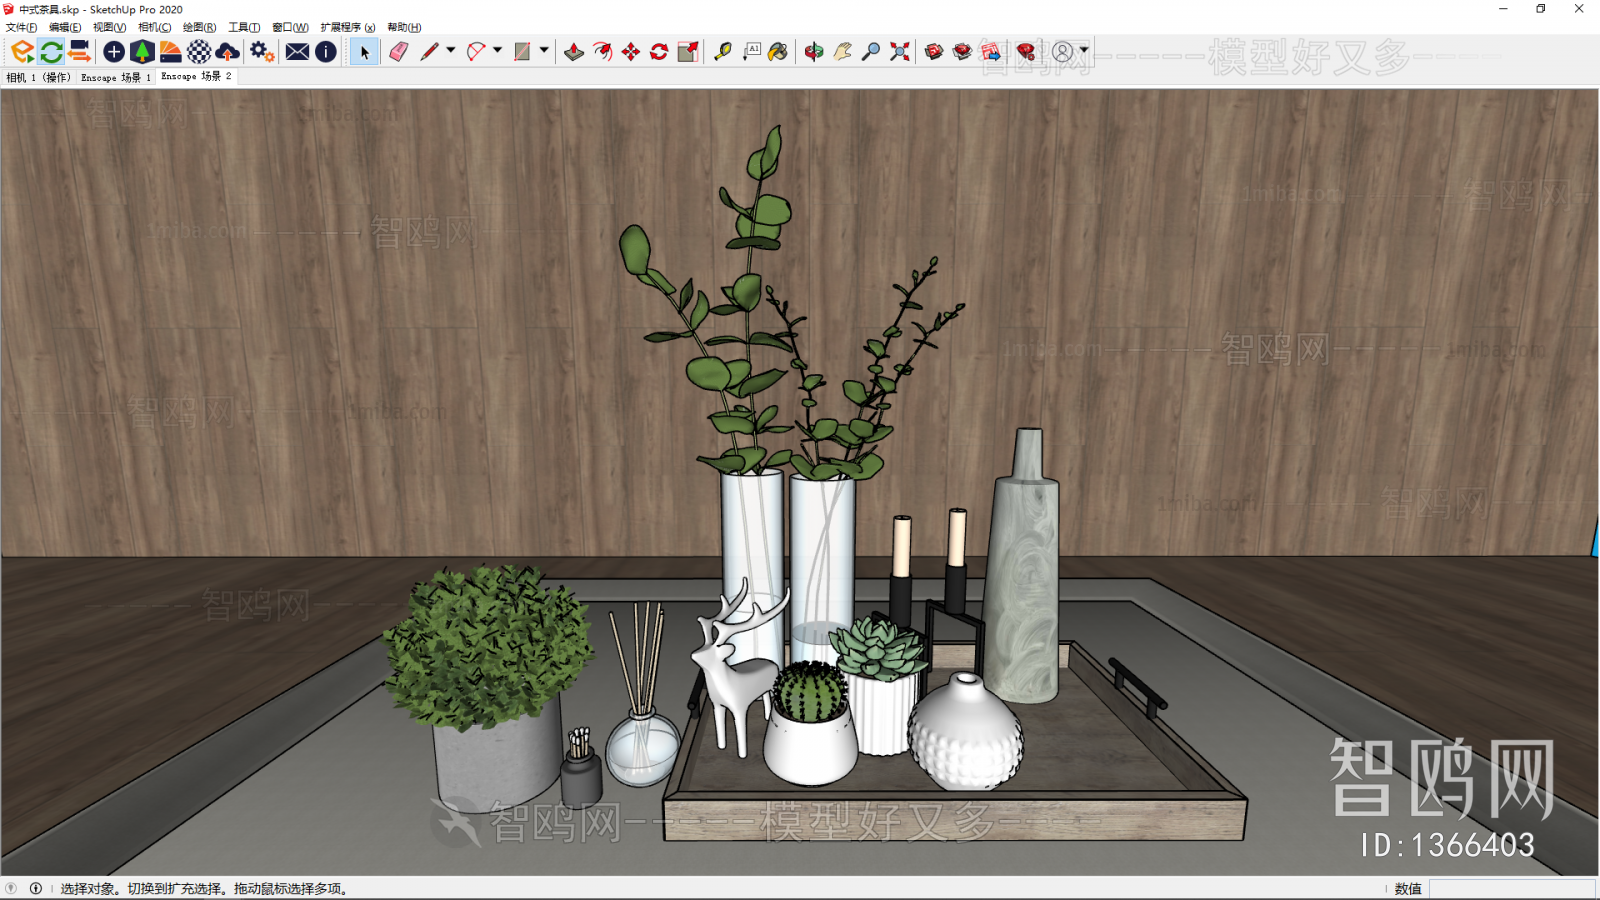Select the Text label tool
This screenshot has width=1600, height=900.
point(752,52)
